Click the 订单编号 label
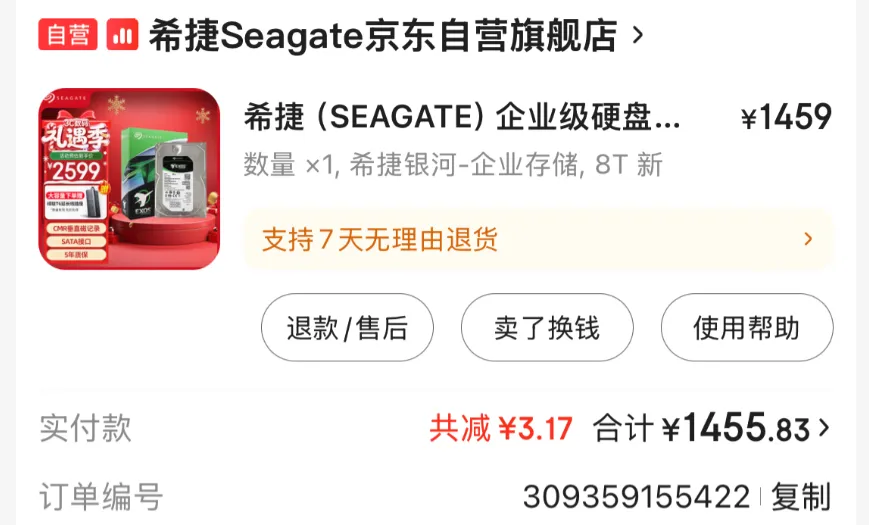The width and height of the screenshot is (869, 525). pos(101,496)
